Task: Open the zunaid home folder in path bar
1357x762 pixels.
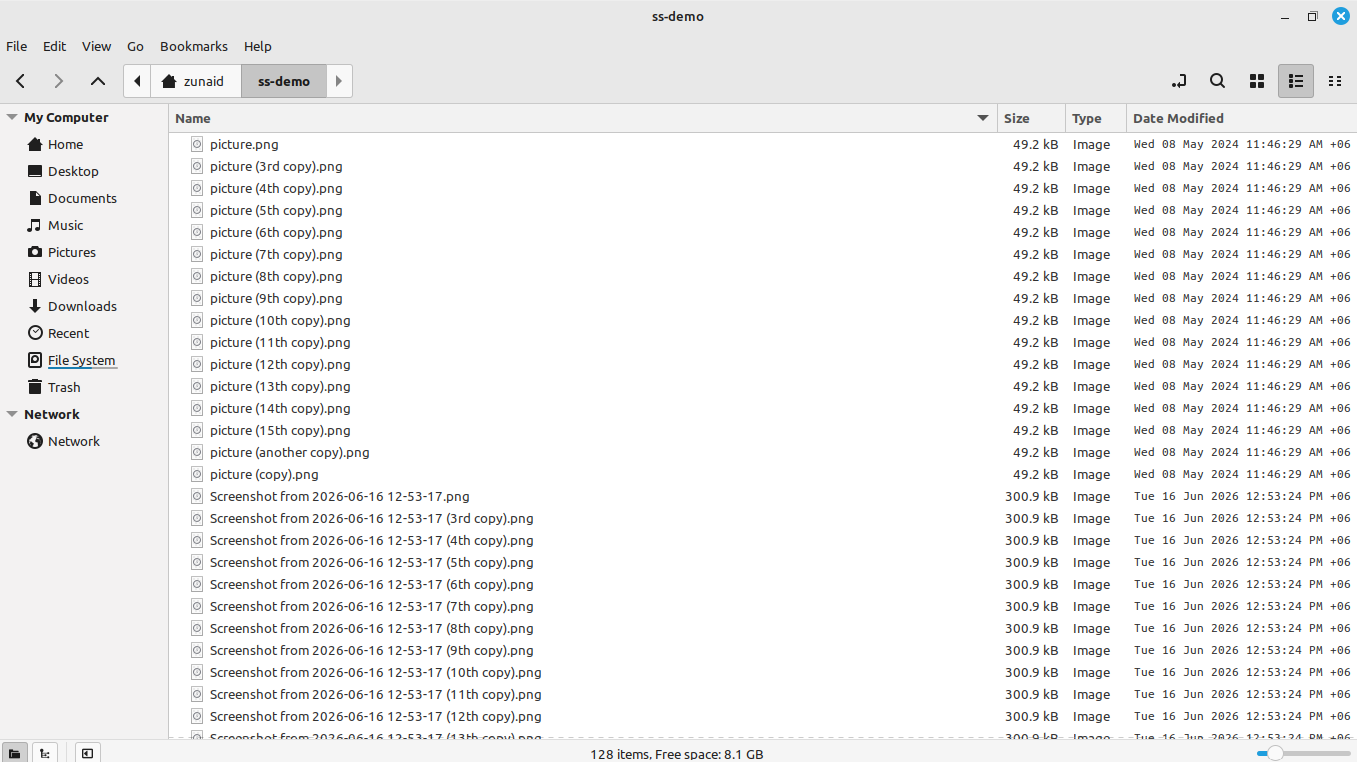Action: click(x=195, y=81)
